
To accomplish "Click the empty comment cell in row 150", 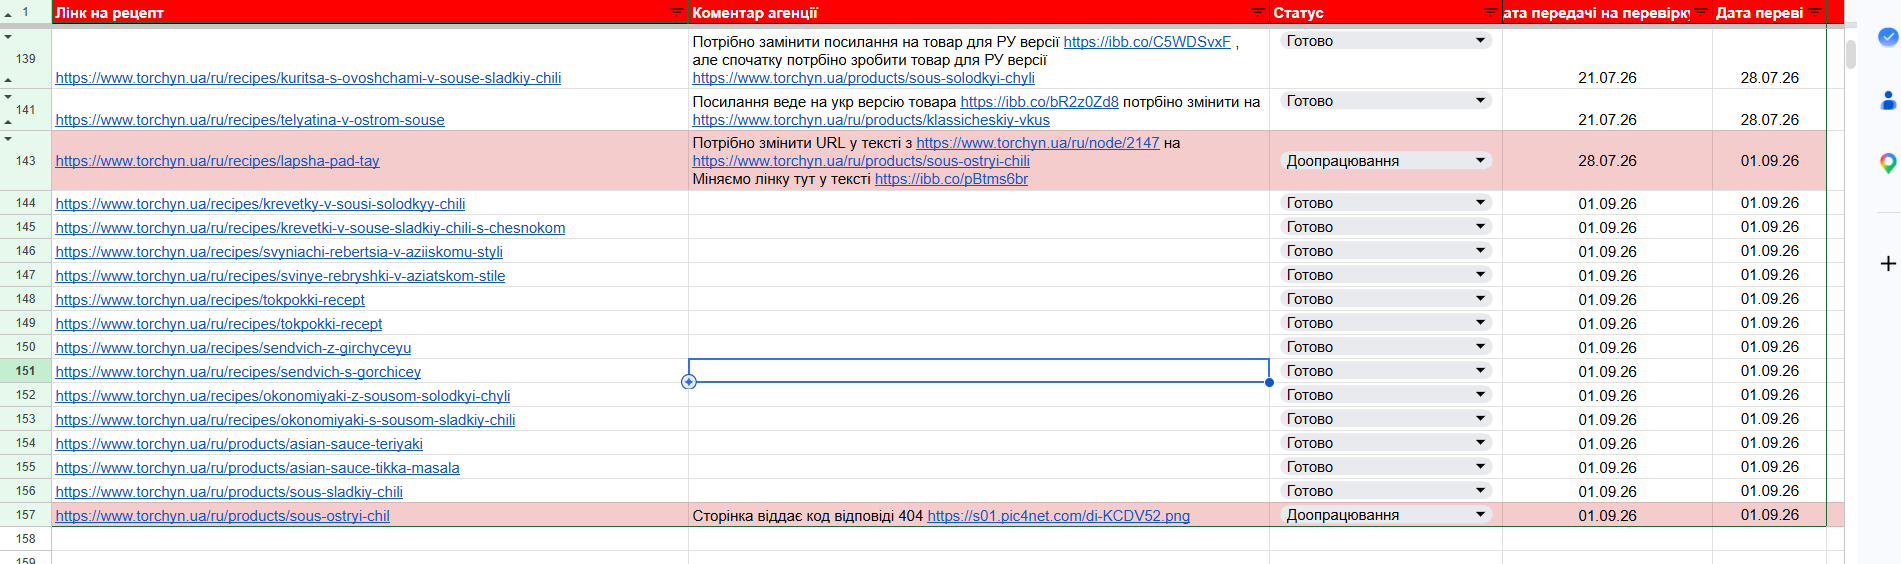I will point(978,347).
